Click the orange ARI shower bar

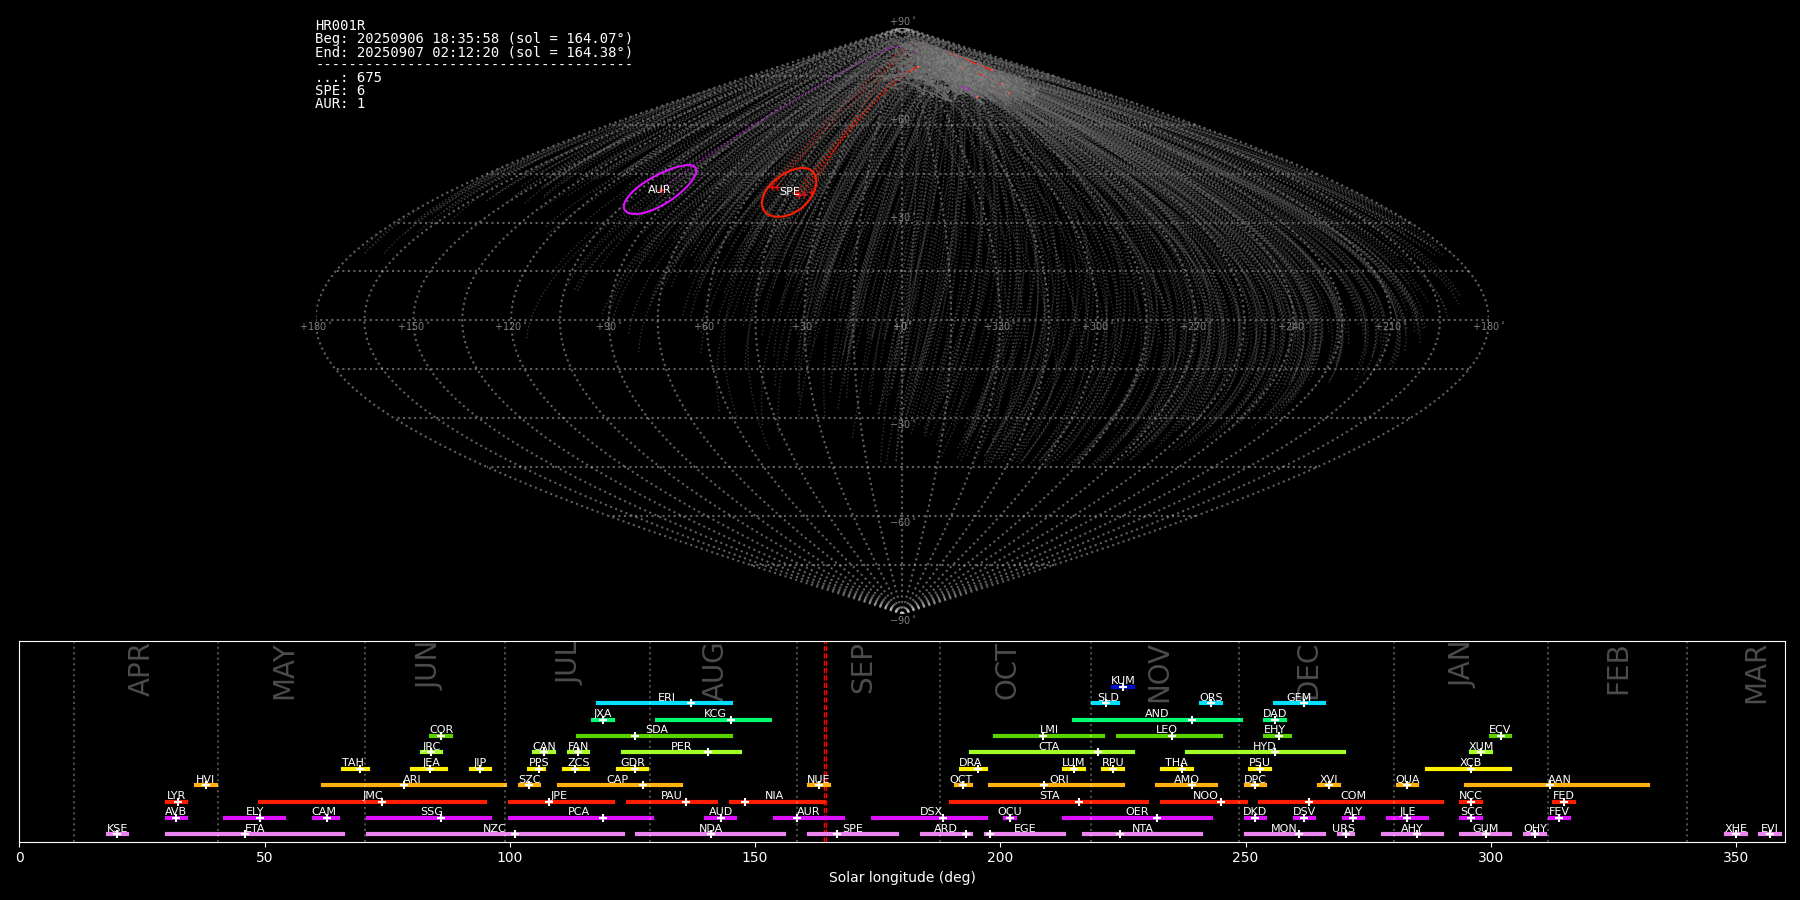click(413, 785)
